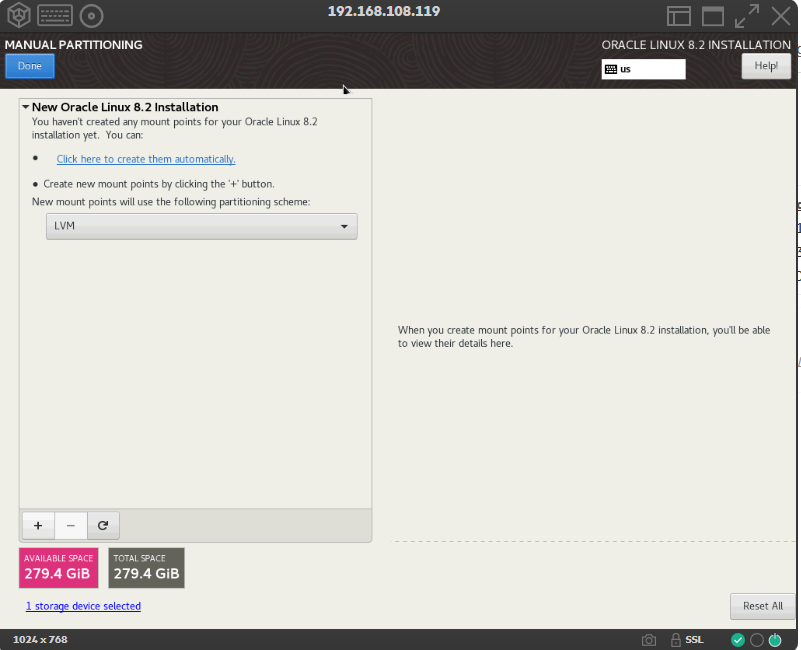The height and width of the screenshot is (650, 801).
Task: Click the Reset All button
Action: click(763, 606)
